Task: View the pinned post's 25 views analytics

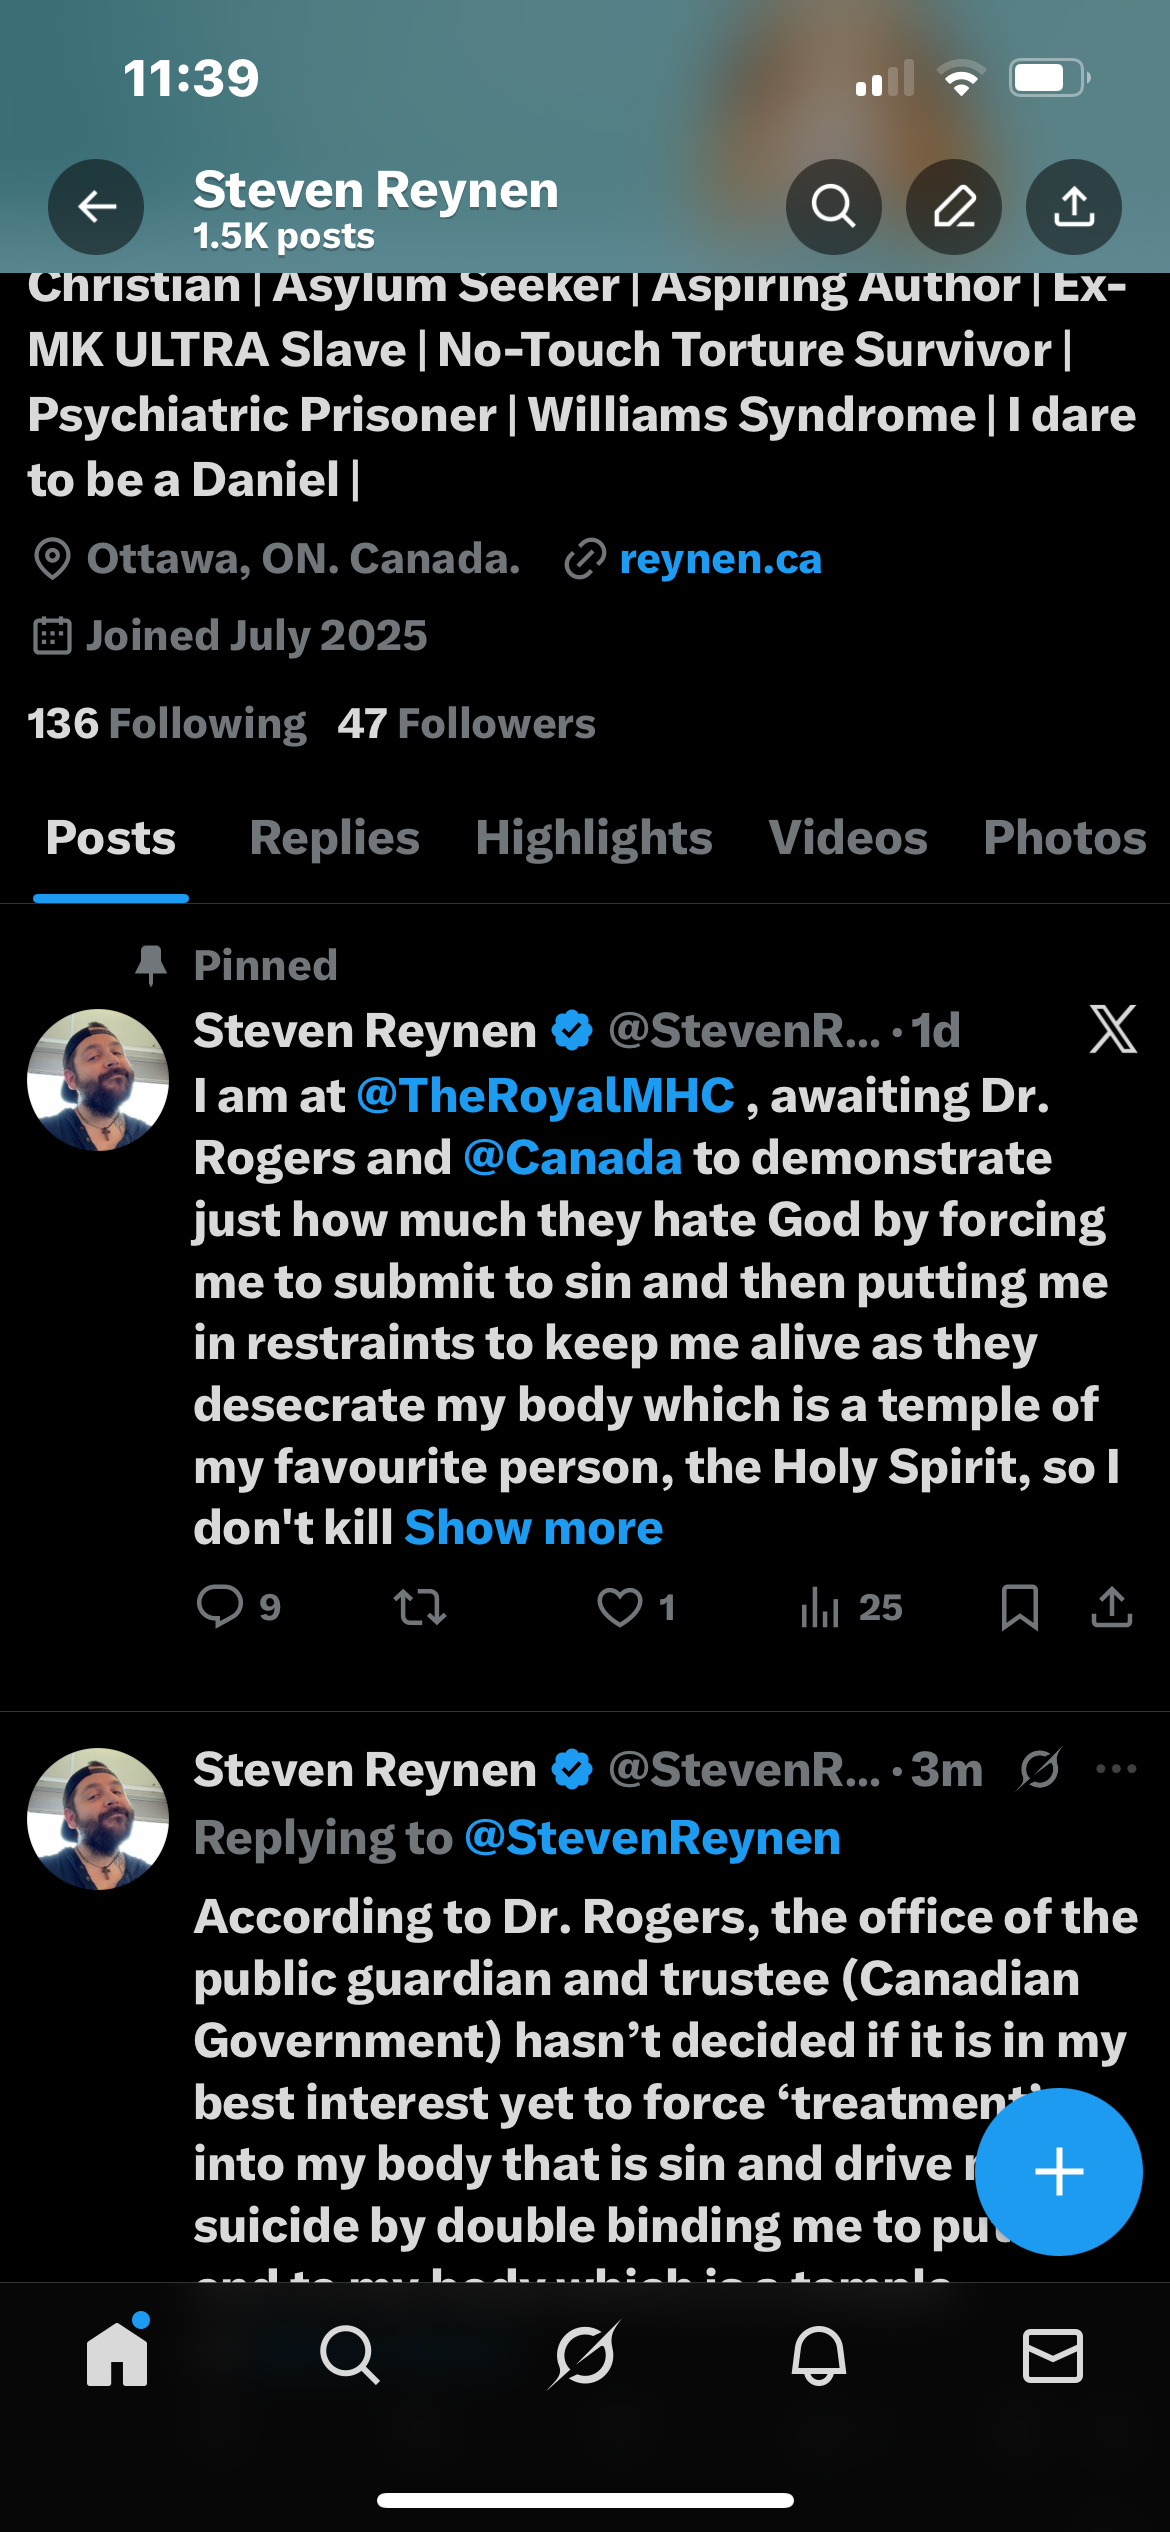Action: click(850, 1607)
